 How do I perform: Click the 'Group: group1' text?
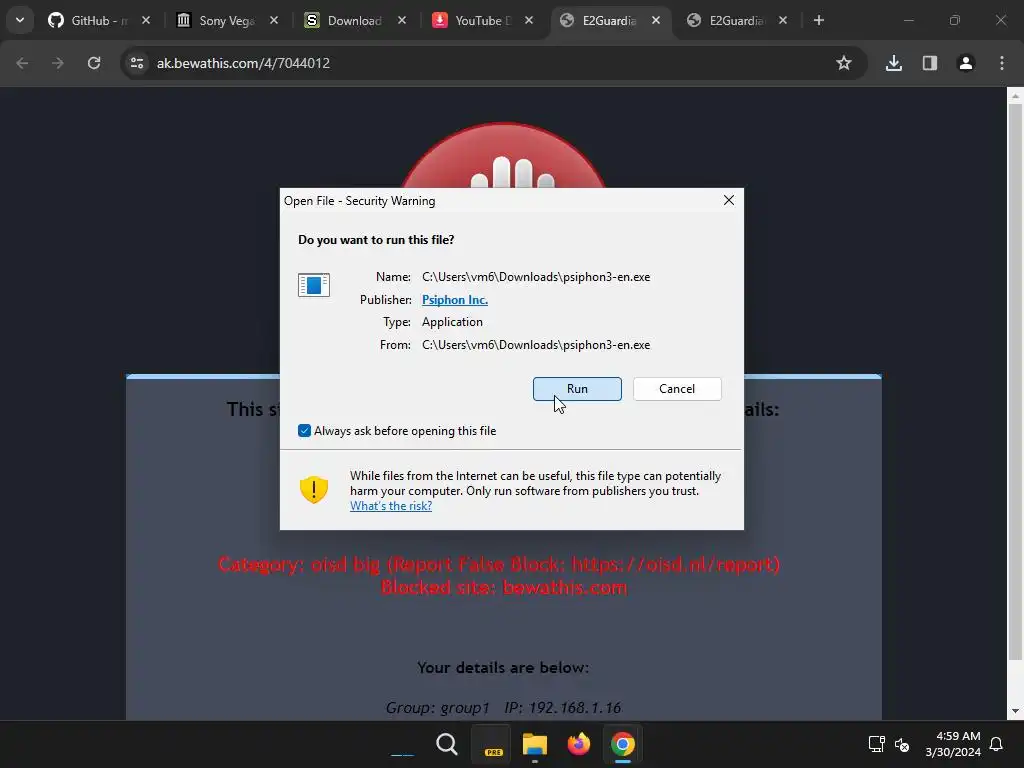point(438,708)
